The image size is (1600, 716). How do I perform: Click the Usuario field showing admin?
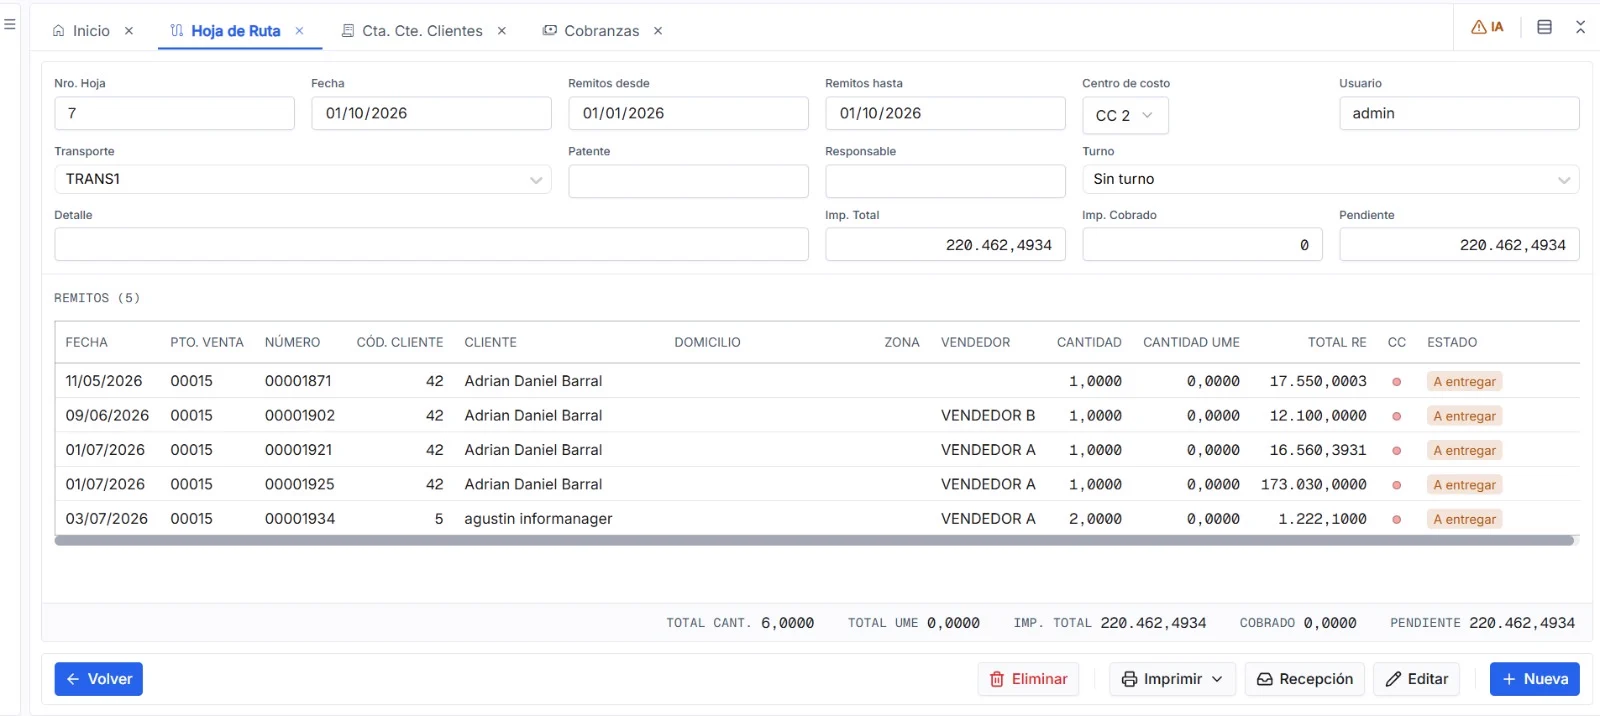pos(1459,113)
